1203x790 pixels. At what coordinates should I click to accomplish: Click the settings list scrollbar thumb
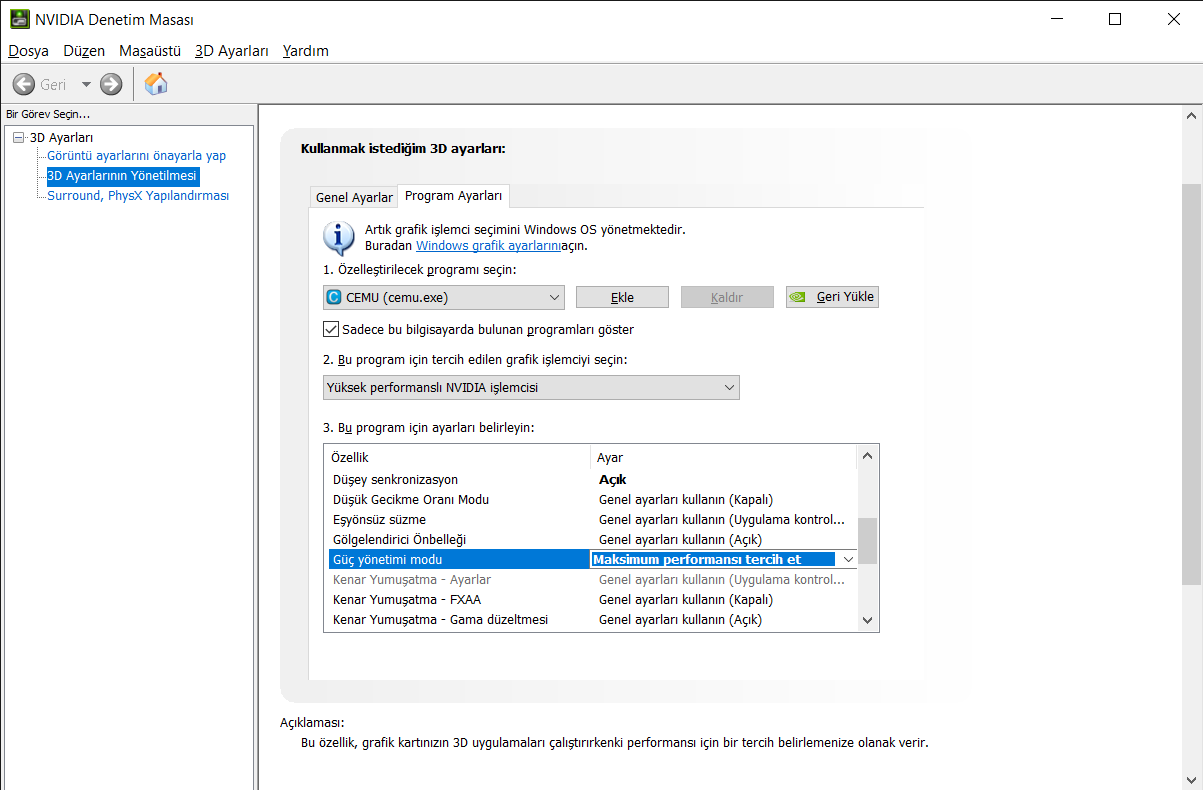pos(868,541)
